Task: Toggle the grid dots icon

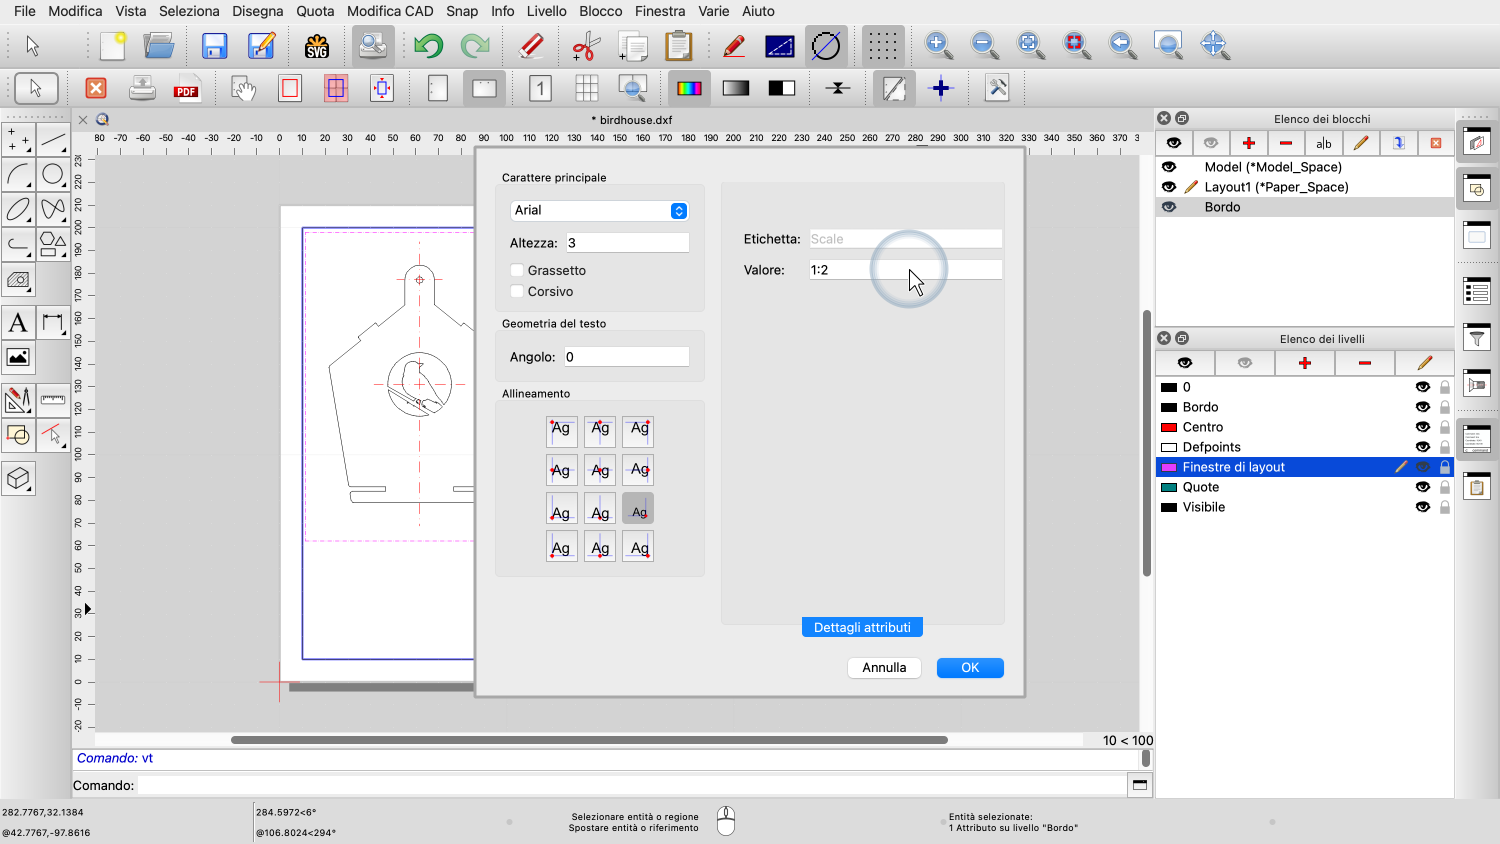Action: (882, 46)
